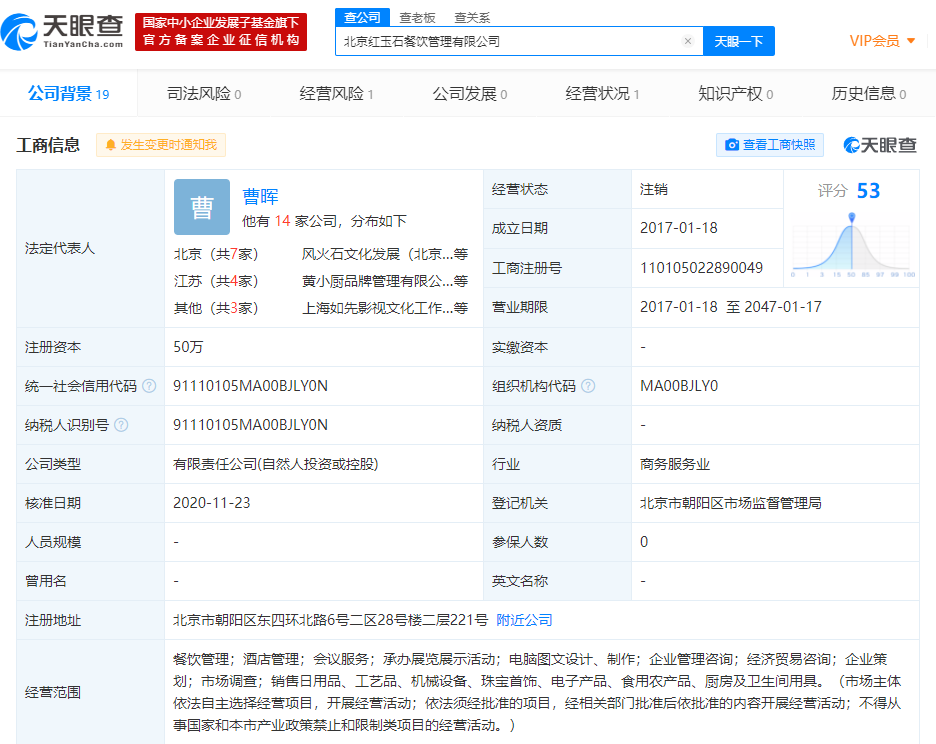Image resolution: width=936 pixels, height=744 pixels.
Task: Open the 曹晖 legal representative link
Action: point(260,196)
